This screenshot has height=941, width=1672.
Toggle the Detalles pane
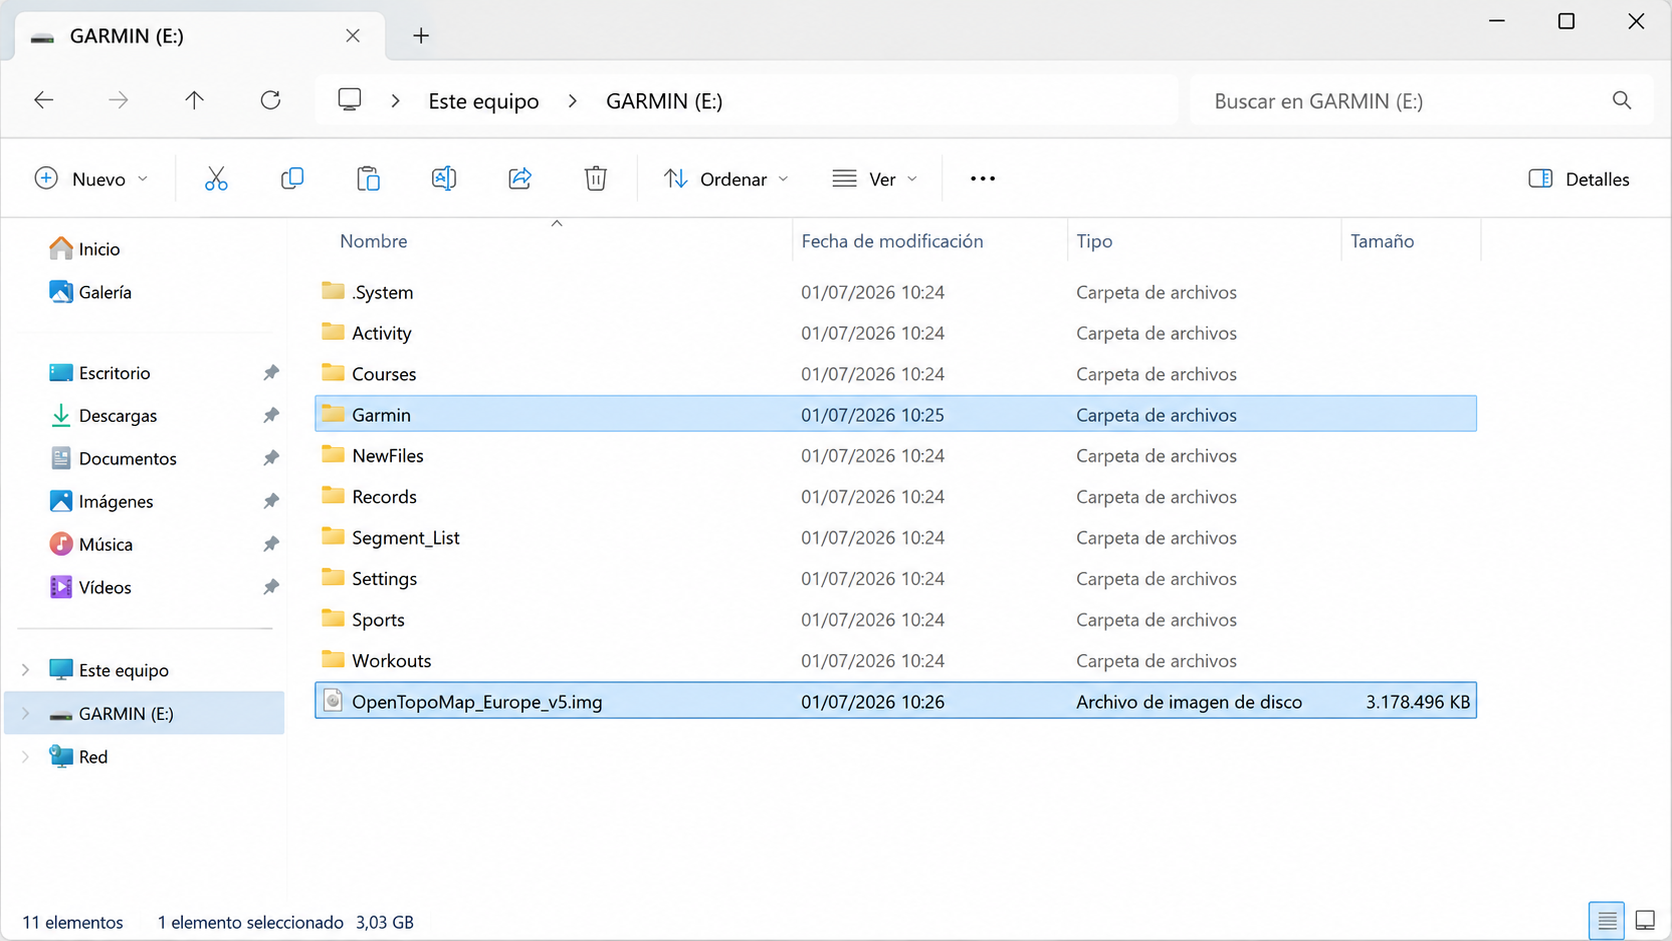click(1579, 179)
